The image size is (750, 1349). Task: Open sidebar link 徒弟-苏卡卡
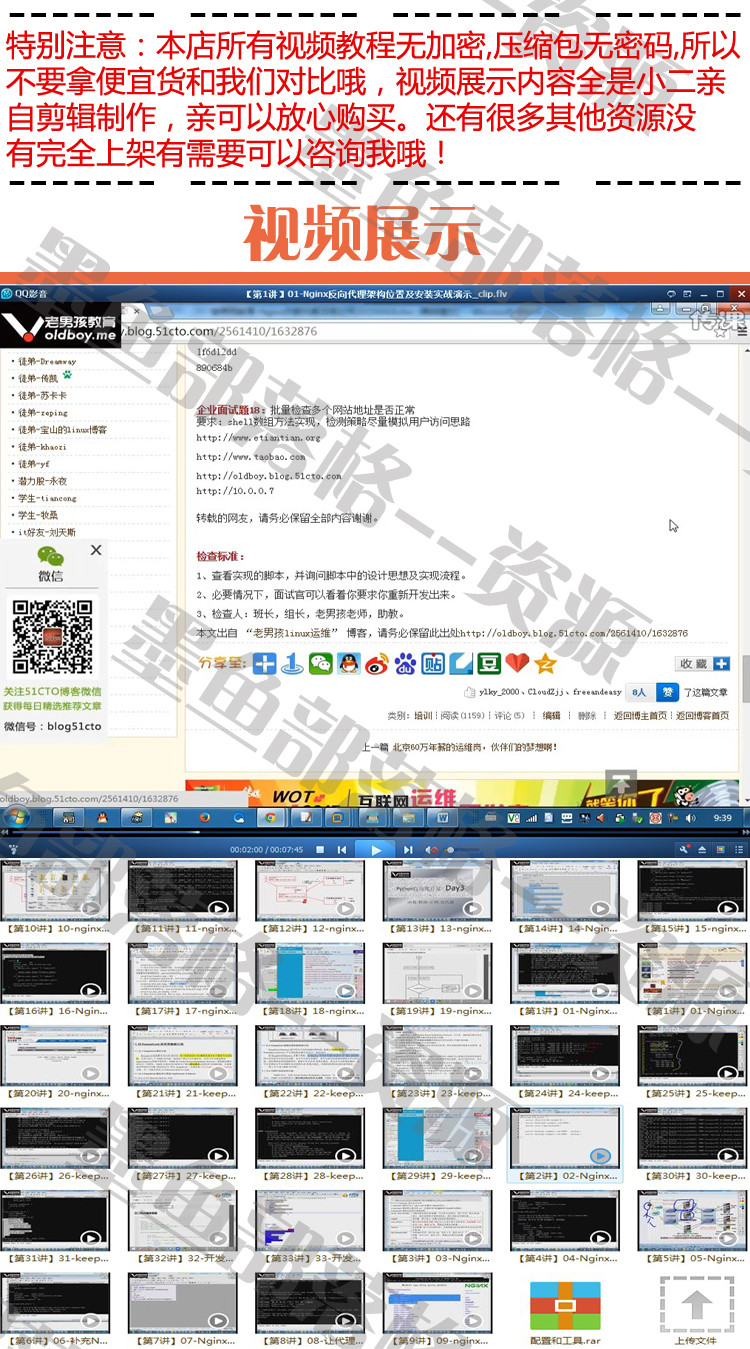click(x=41, y=395)
